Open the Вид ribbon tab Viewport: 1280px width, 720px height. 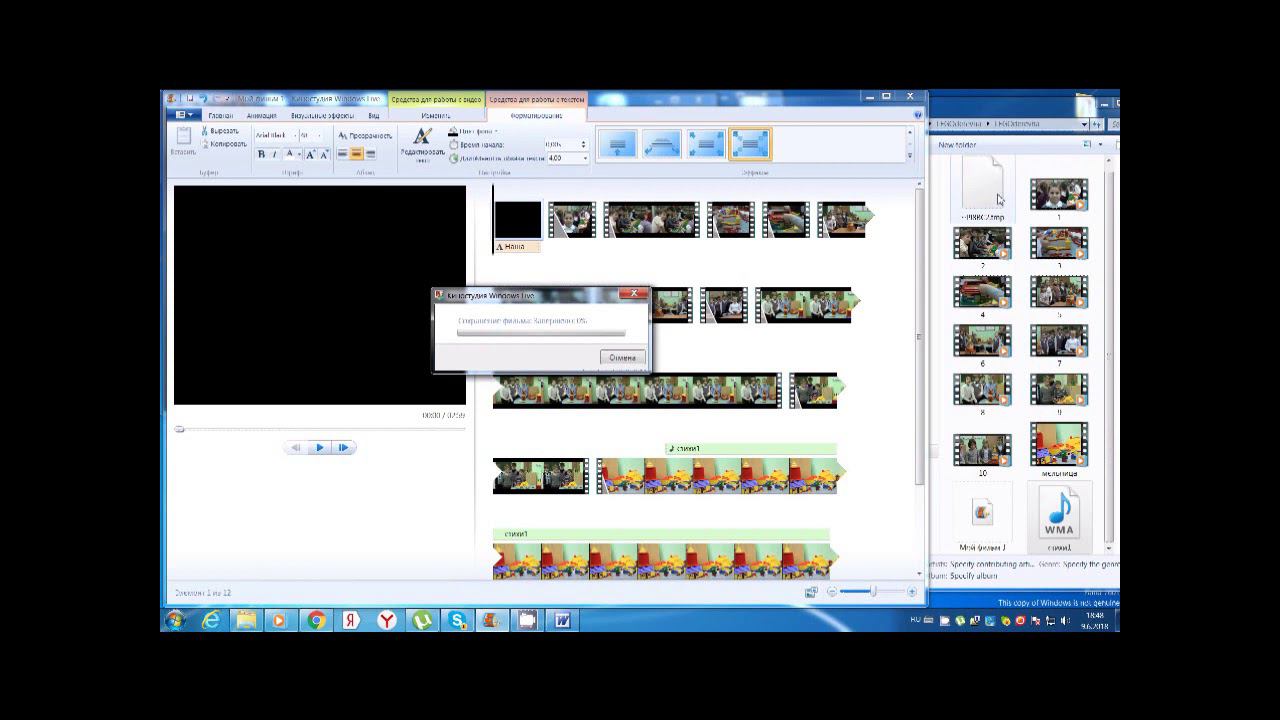(373, 115)
